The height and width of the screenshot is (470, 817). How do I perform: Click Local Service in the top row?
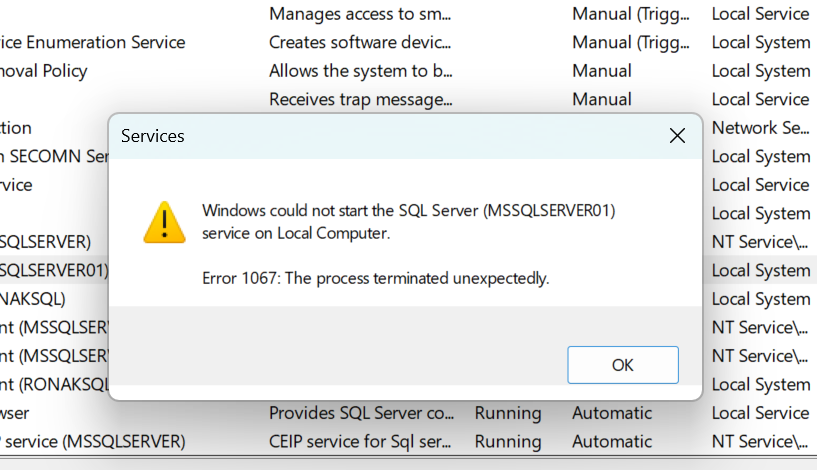[x=760, y=14]
